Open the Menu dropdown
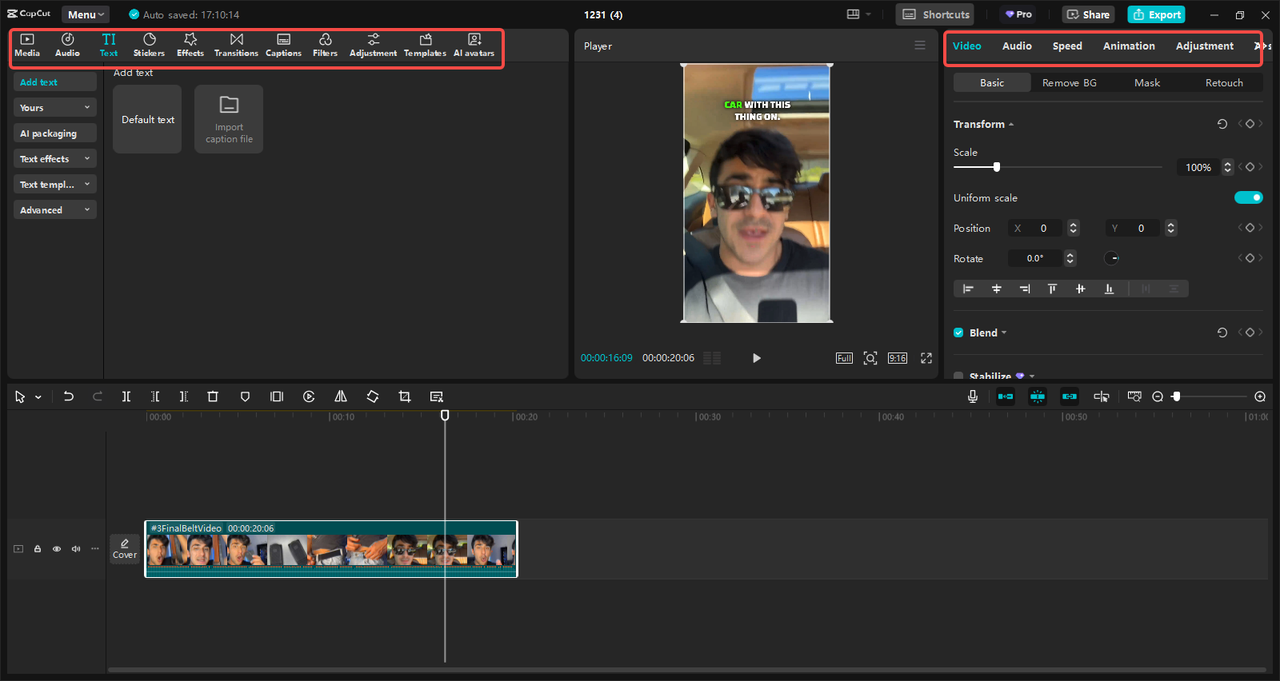This screenshot has width=1280, height=681. (88, 15)
